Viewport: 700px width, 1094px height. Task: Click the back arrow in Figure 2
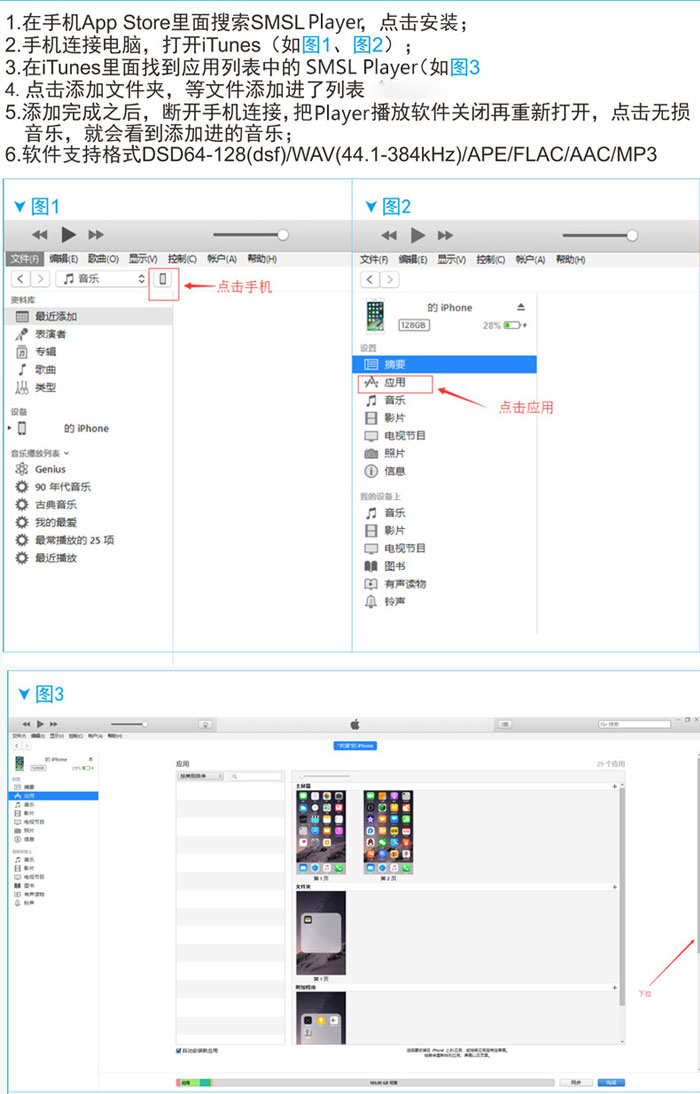(370, 280)
